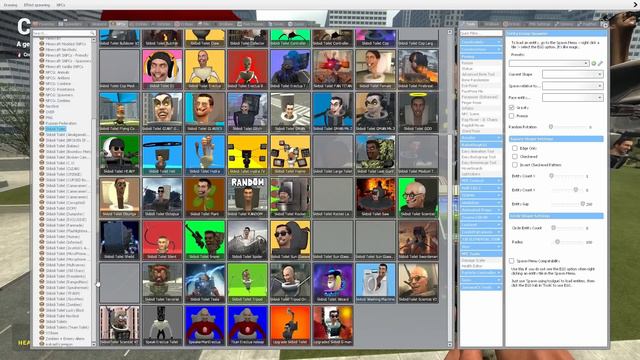640x360 pixels.
Task: Pick the Skibidi Toilet Tripod icon
Action: point(247,283)
